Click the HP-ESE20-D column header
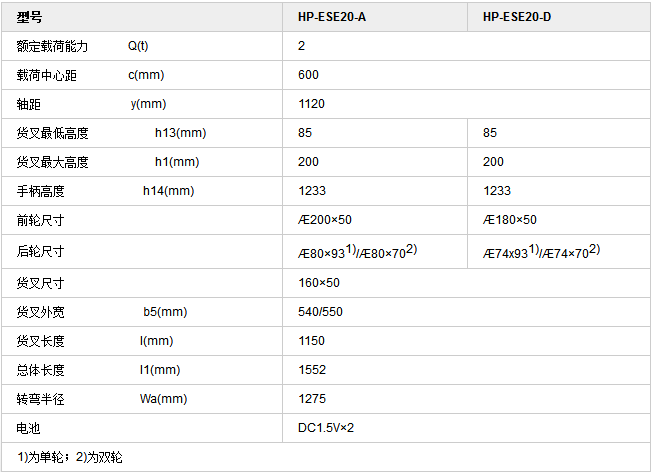651x472 pixels. (x=516, y=18)
